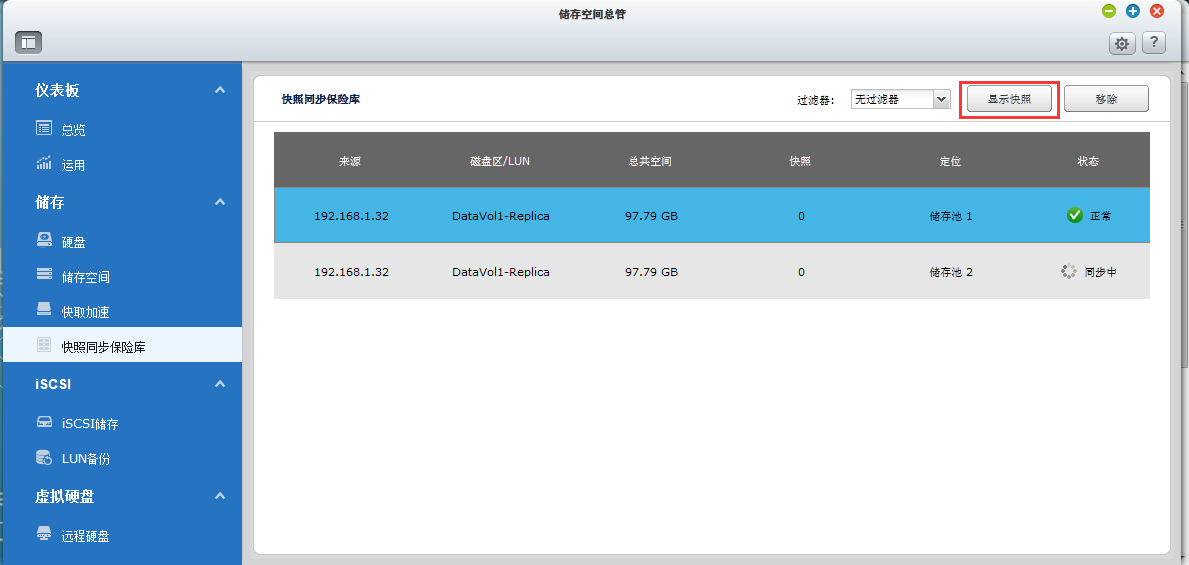Click the 显示快照 button
Image resolution: width=1189 pixels, height=565 pixels.
(x=1009, y=99)
